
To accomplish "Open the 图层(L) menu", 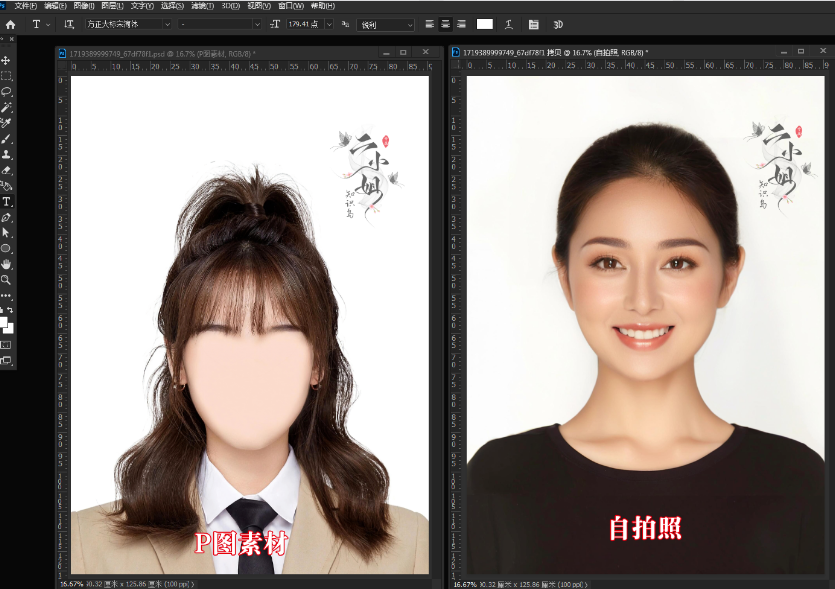I will [x=112, y=6].
